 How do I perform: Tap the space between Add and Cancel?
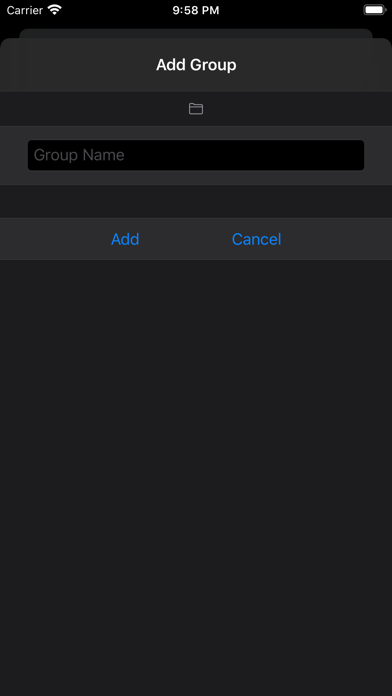(186, 239)
